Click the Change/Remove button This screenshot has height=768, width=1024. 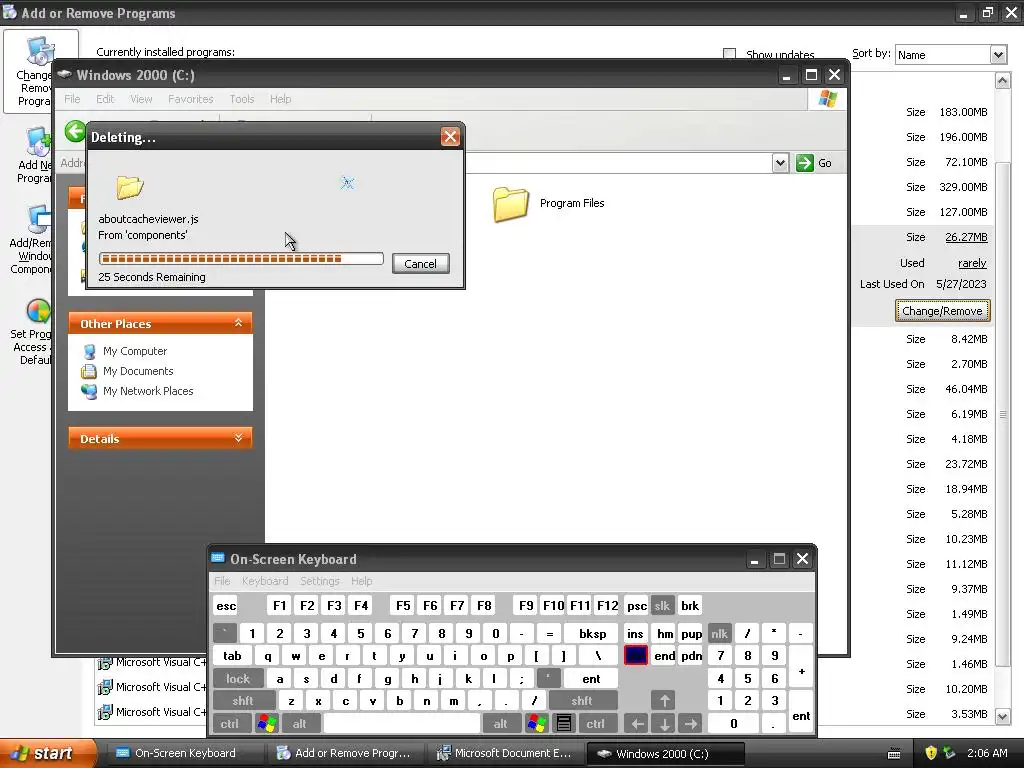942,311
